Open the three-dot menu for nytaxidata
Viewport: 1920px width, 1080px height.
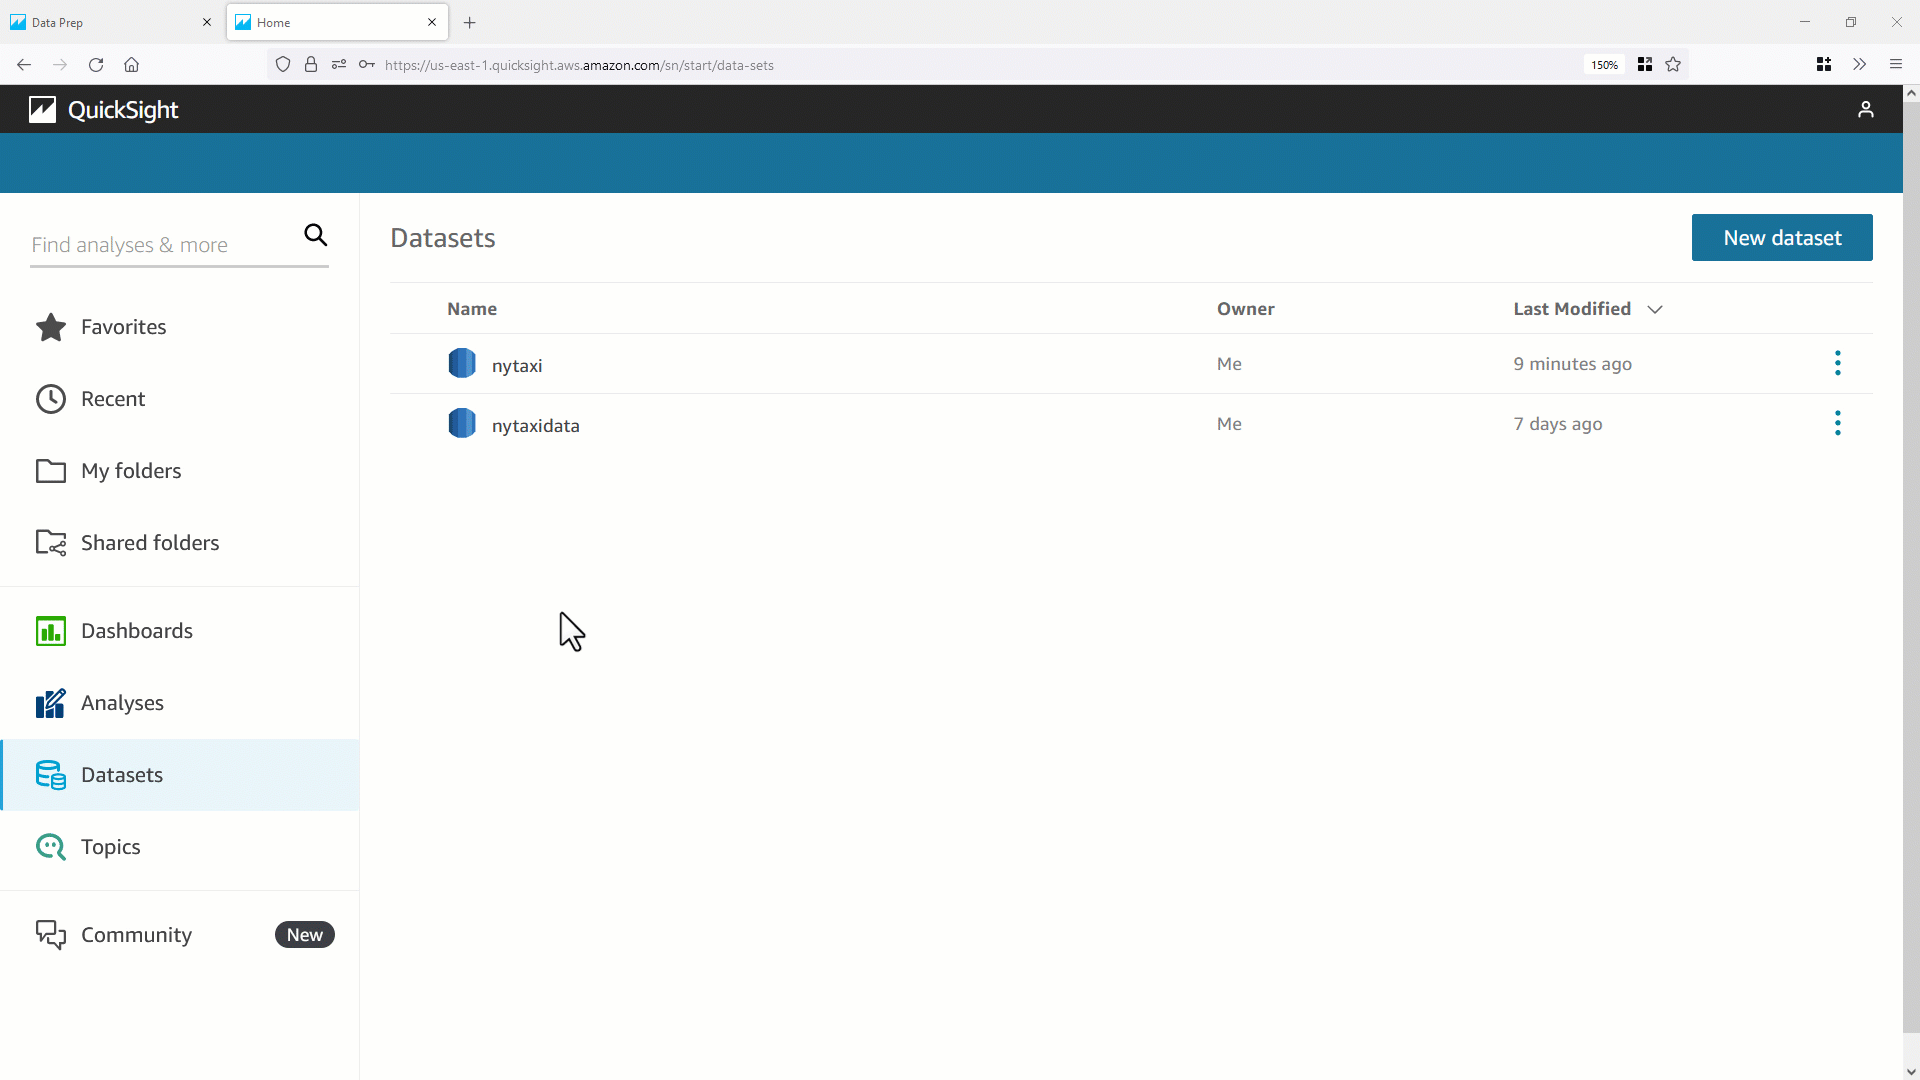(1838, 423)
